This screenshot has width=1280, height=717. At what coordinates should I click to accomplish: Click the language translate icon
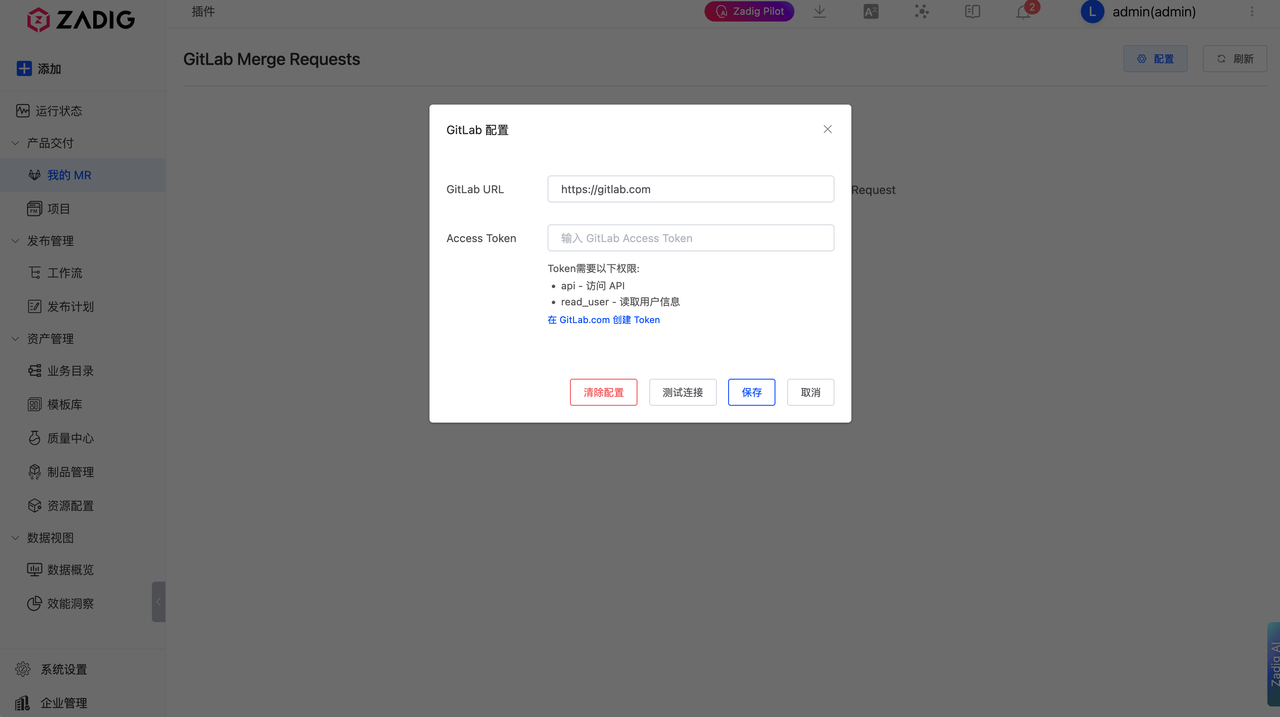(871, 12)
